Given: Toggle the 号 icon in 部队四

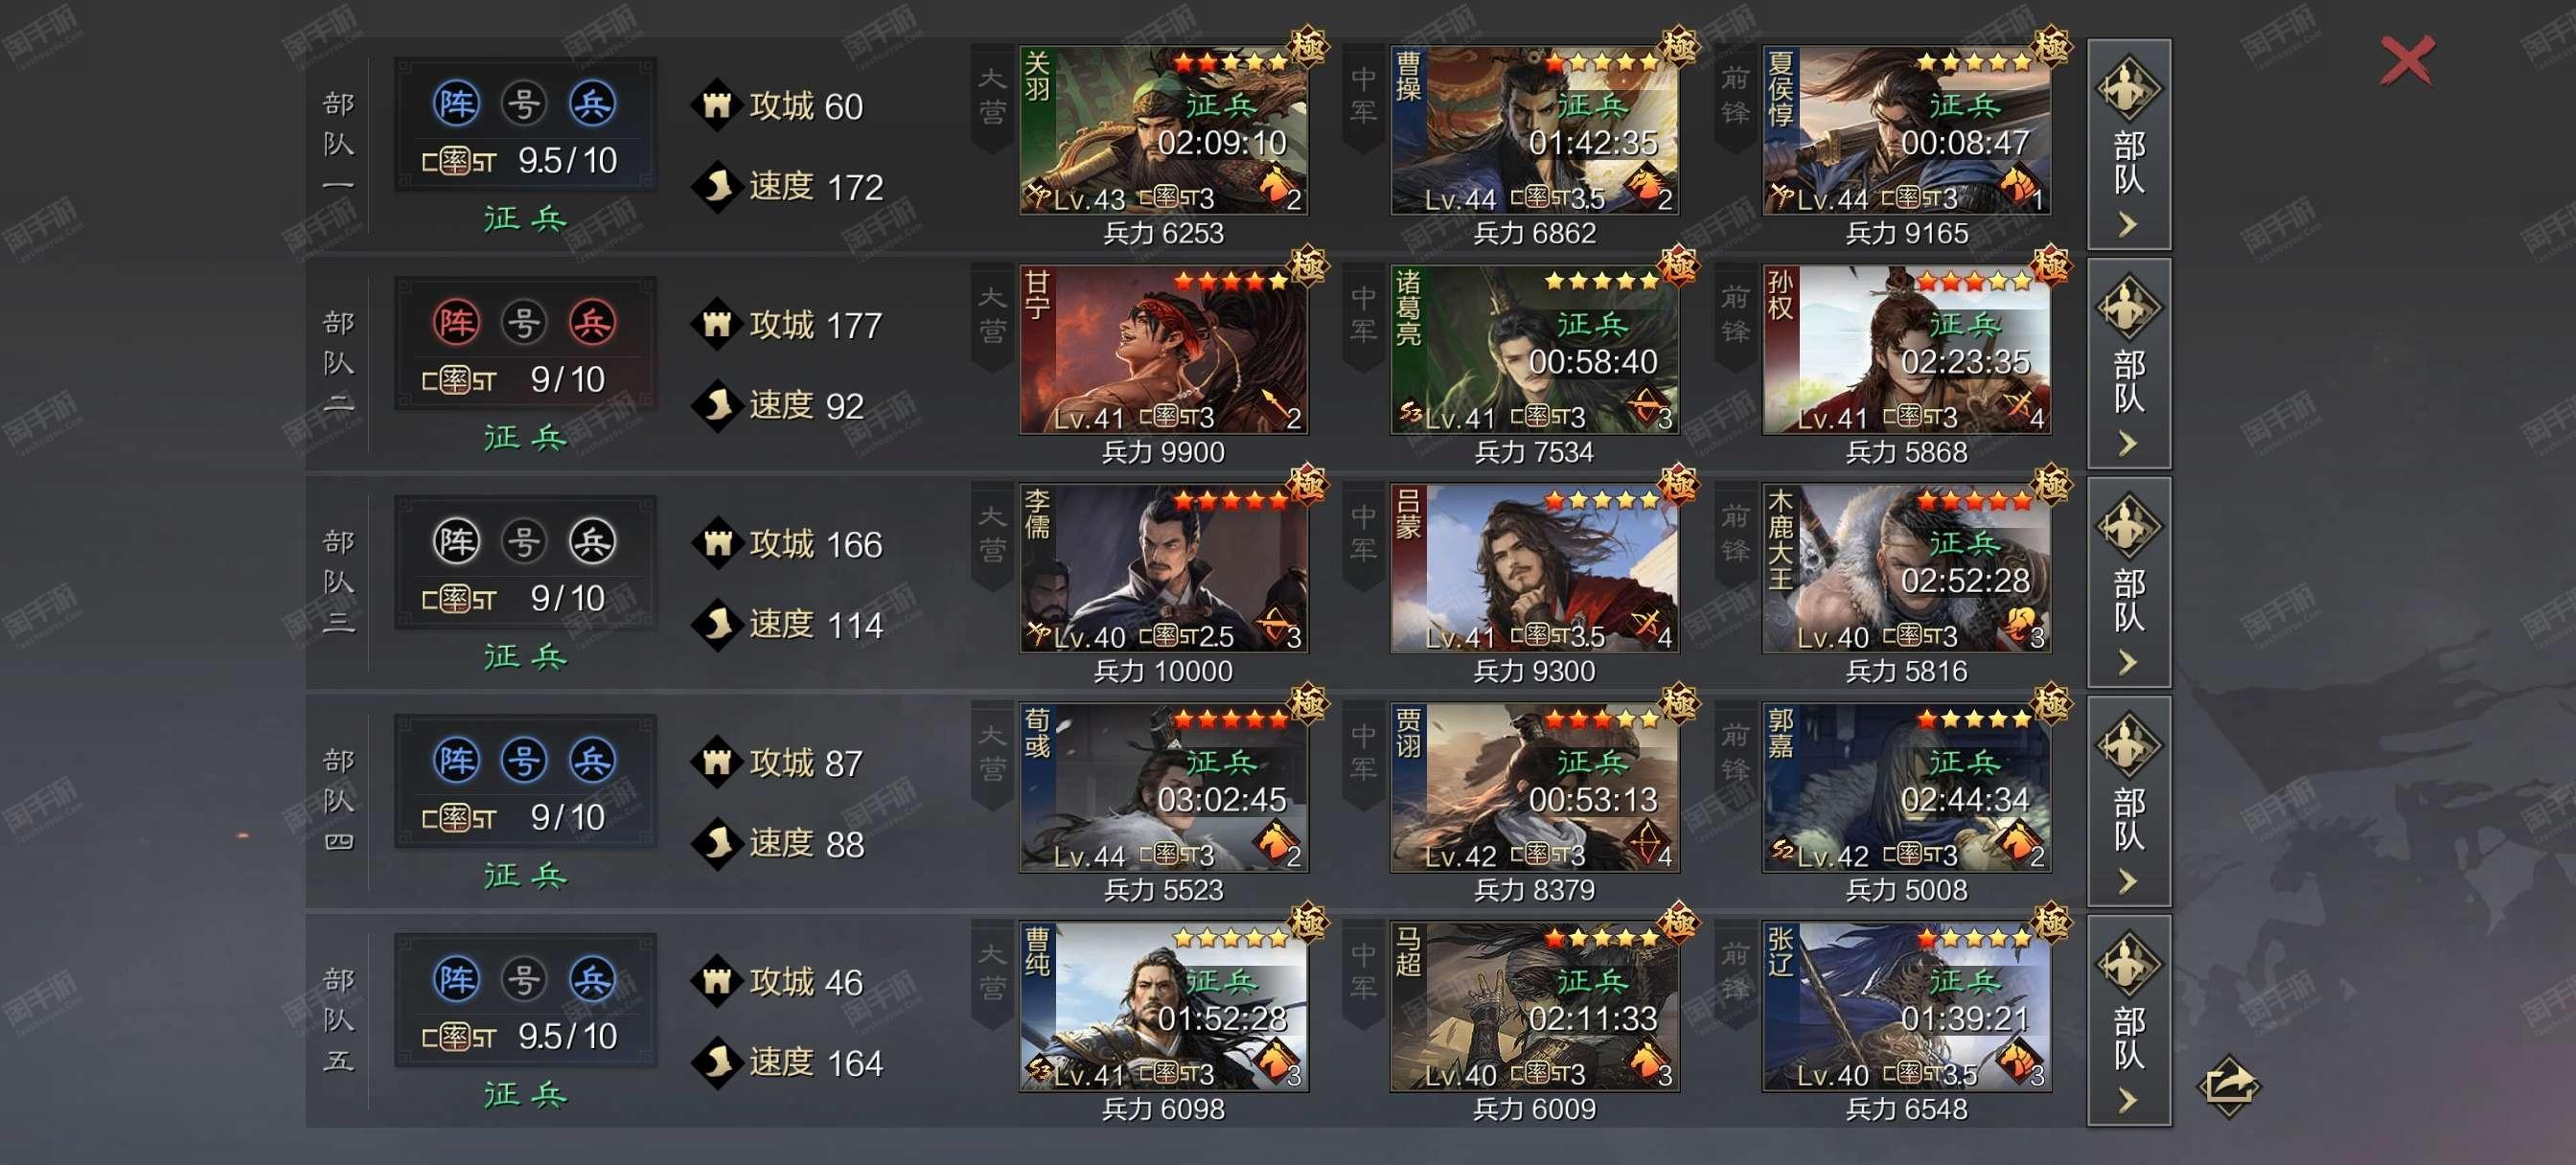Looking at the screenshot, I should (x=524, y=760).
